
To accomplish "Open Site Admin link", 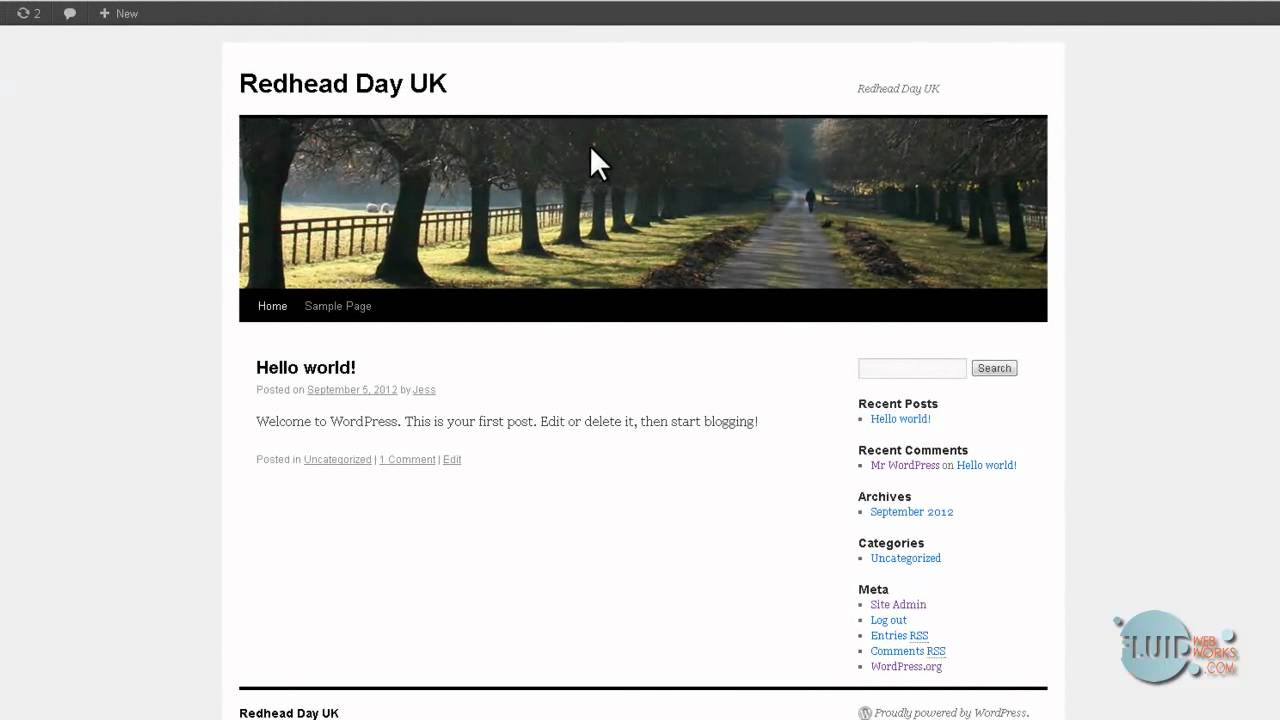I will coord(898,605).
